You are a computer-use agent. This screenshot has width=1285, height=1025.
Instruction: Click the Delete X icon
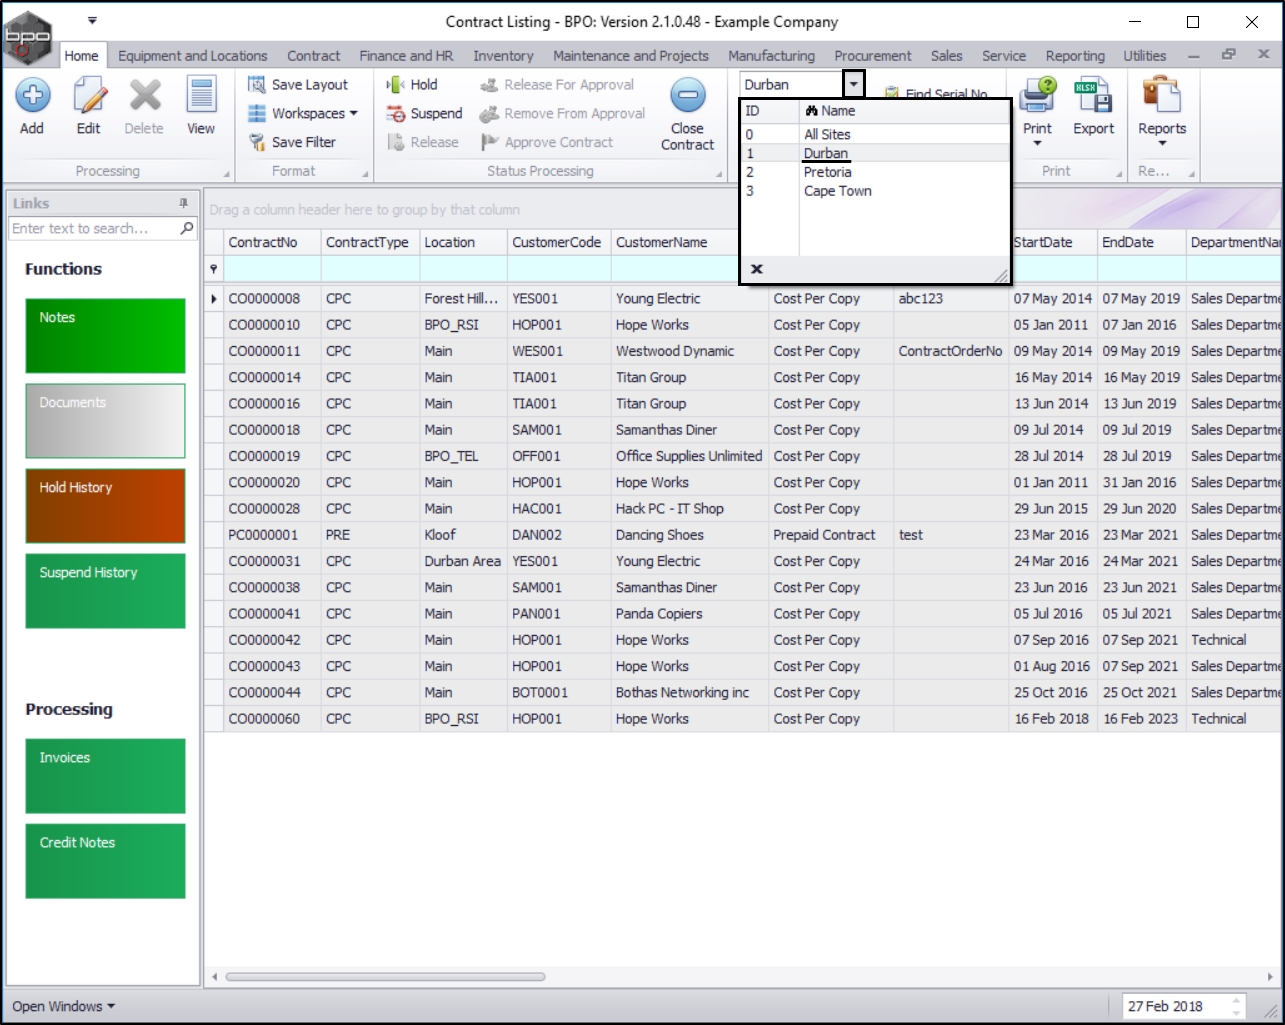point(144,96)
